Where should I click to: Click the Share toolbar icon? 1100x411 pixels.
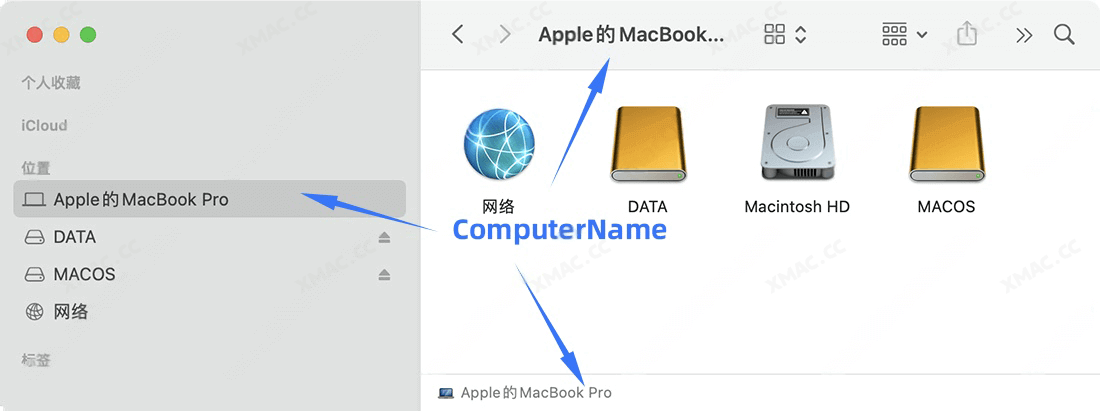[967, 34]
